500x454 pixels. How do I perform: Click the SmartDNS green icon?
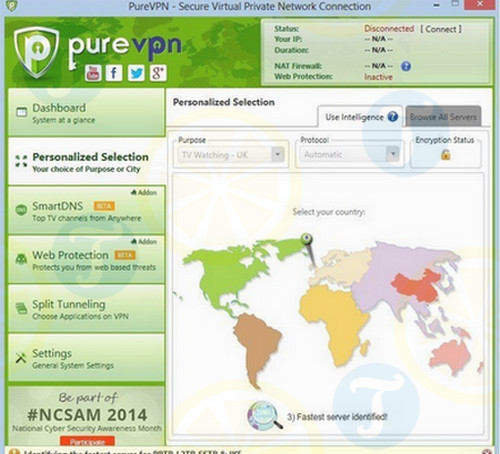click(x=21, y=210)
